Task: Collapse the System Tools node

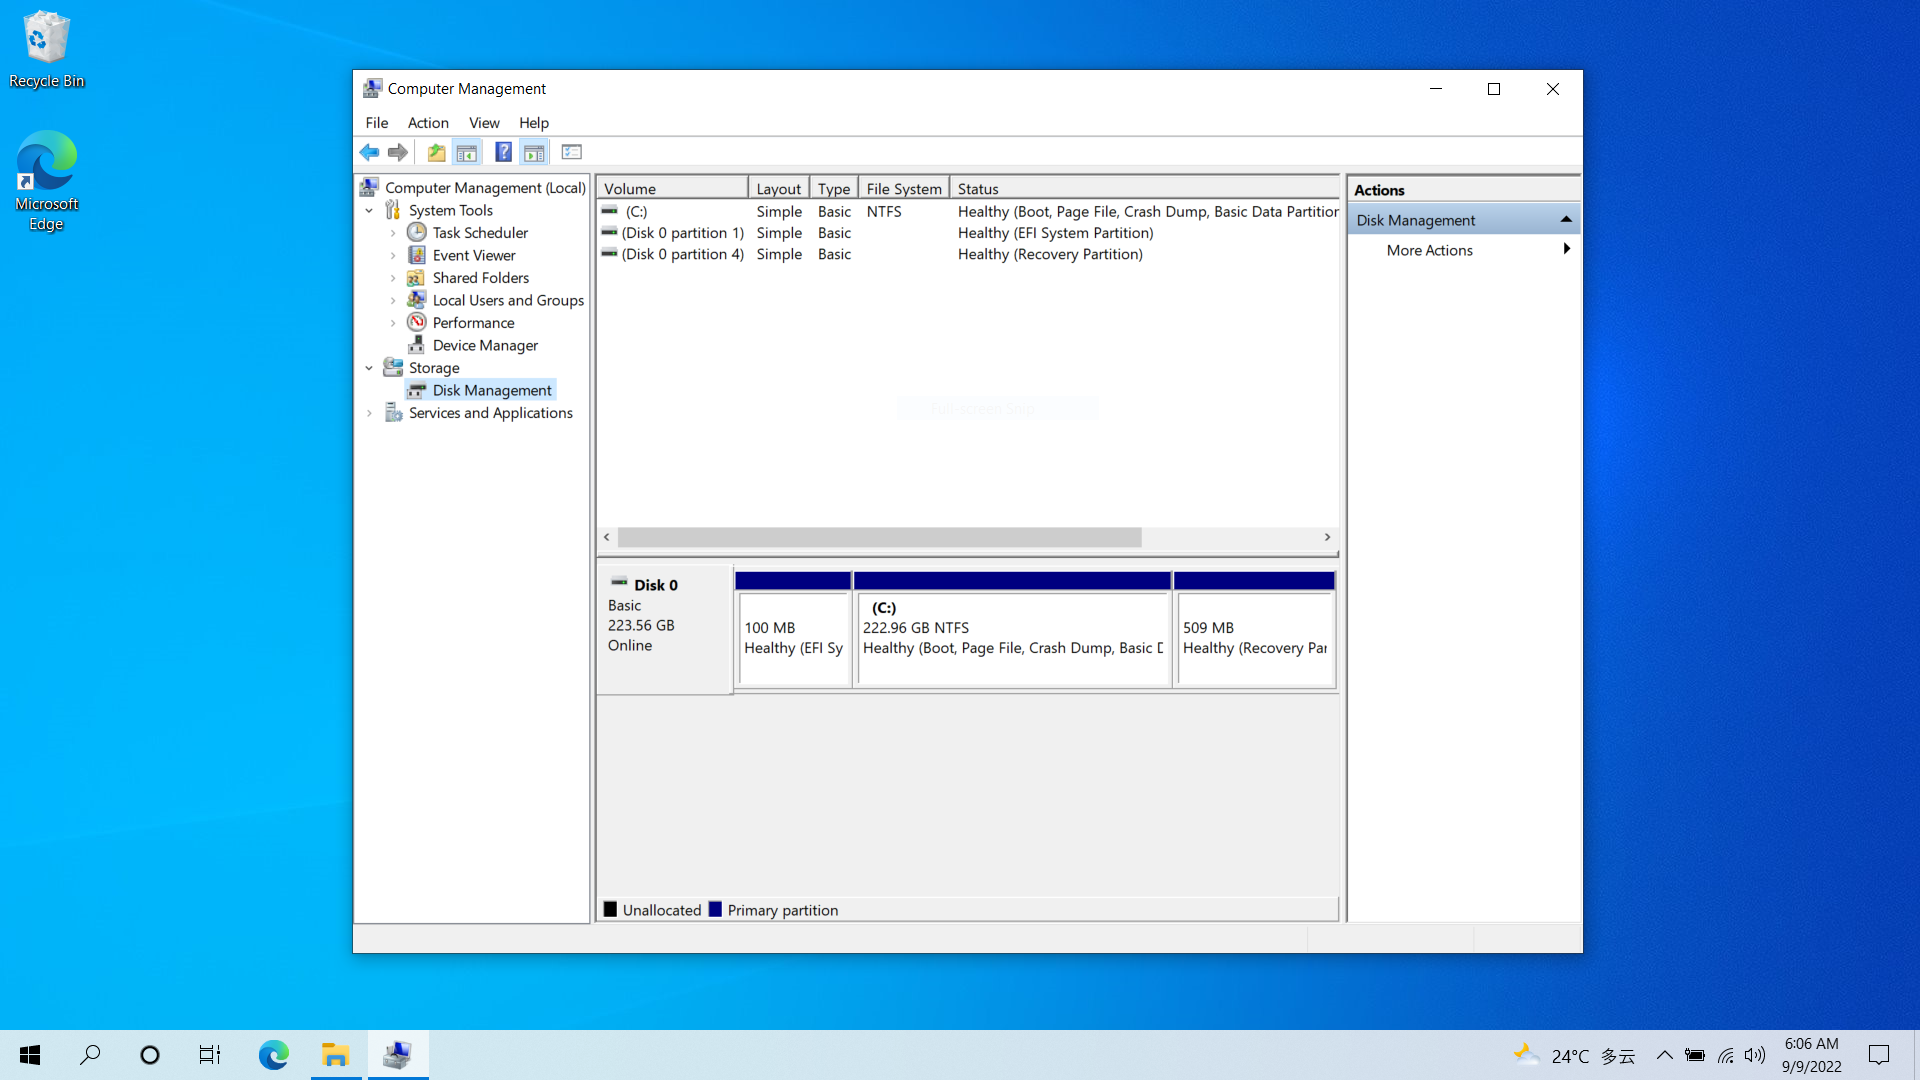Action: (x=369, y=211)
